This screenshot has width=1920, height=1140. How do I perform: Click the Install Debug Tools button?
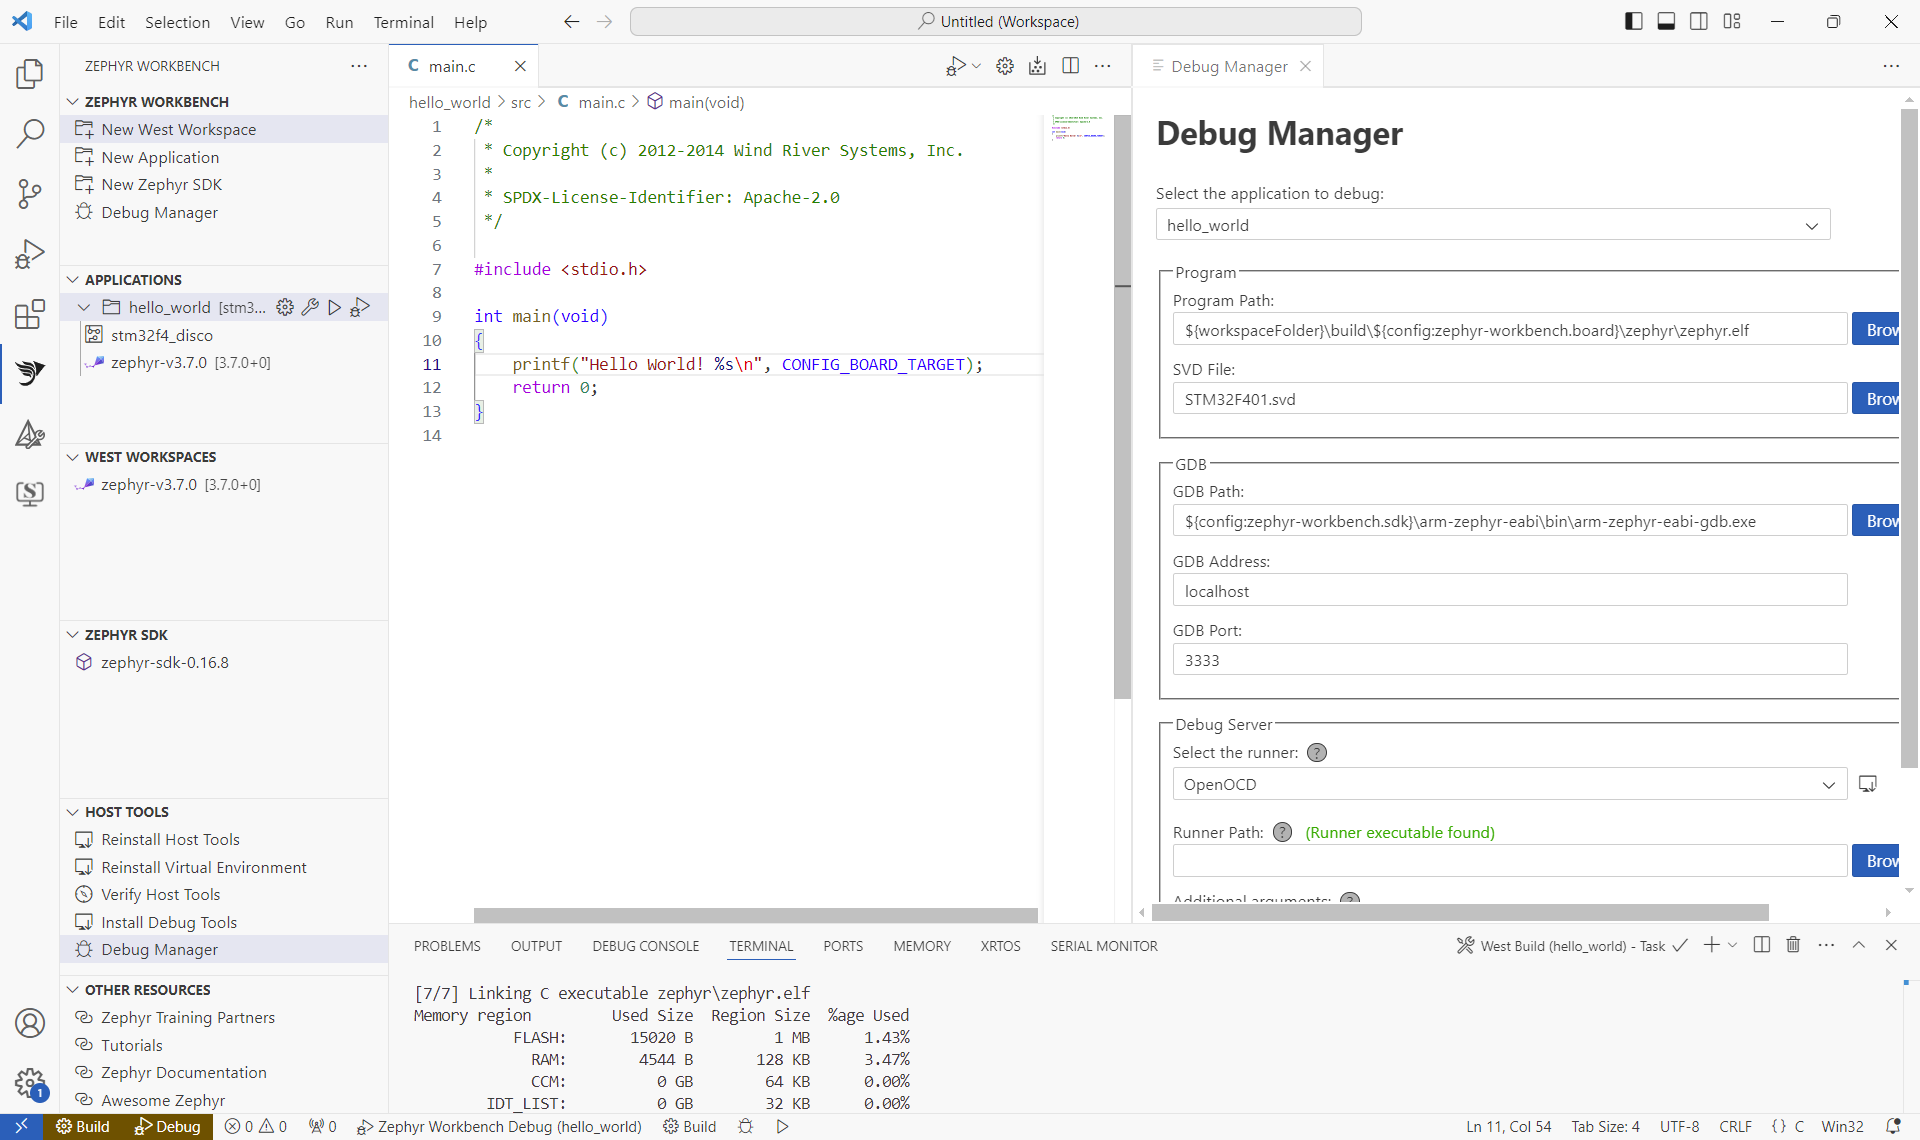[x=168, y=922]
